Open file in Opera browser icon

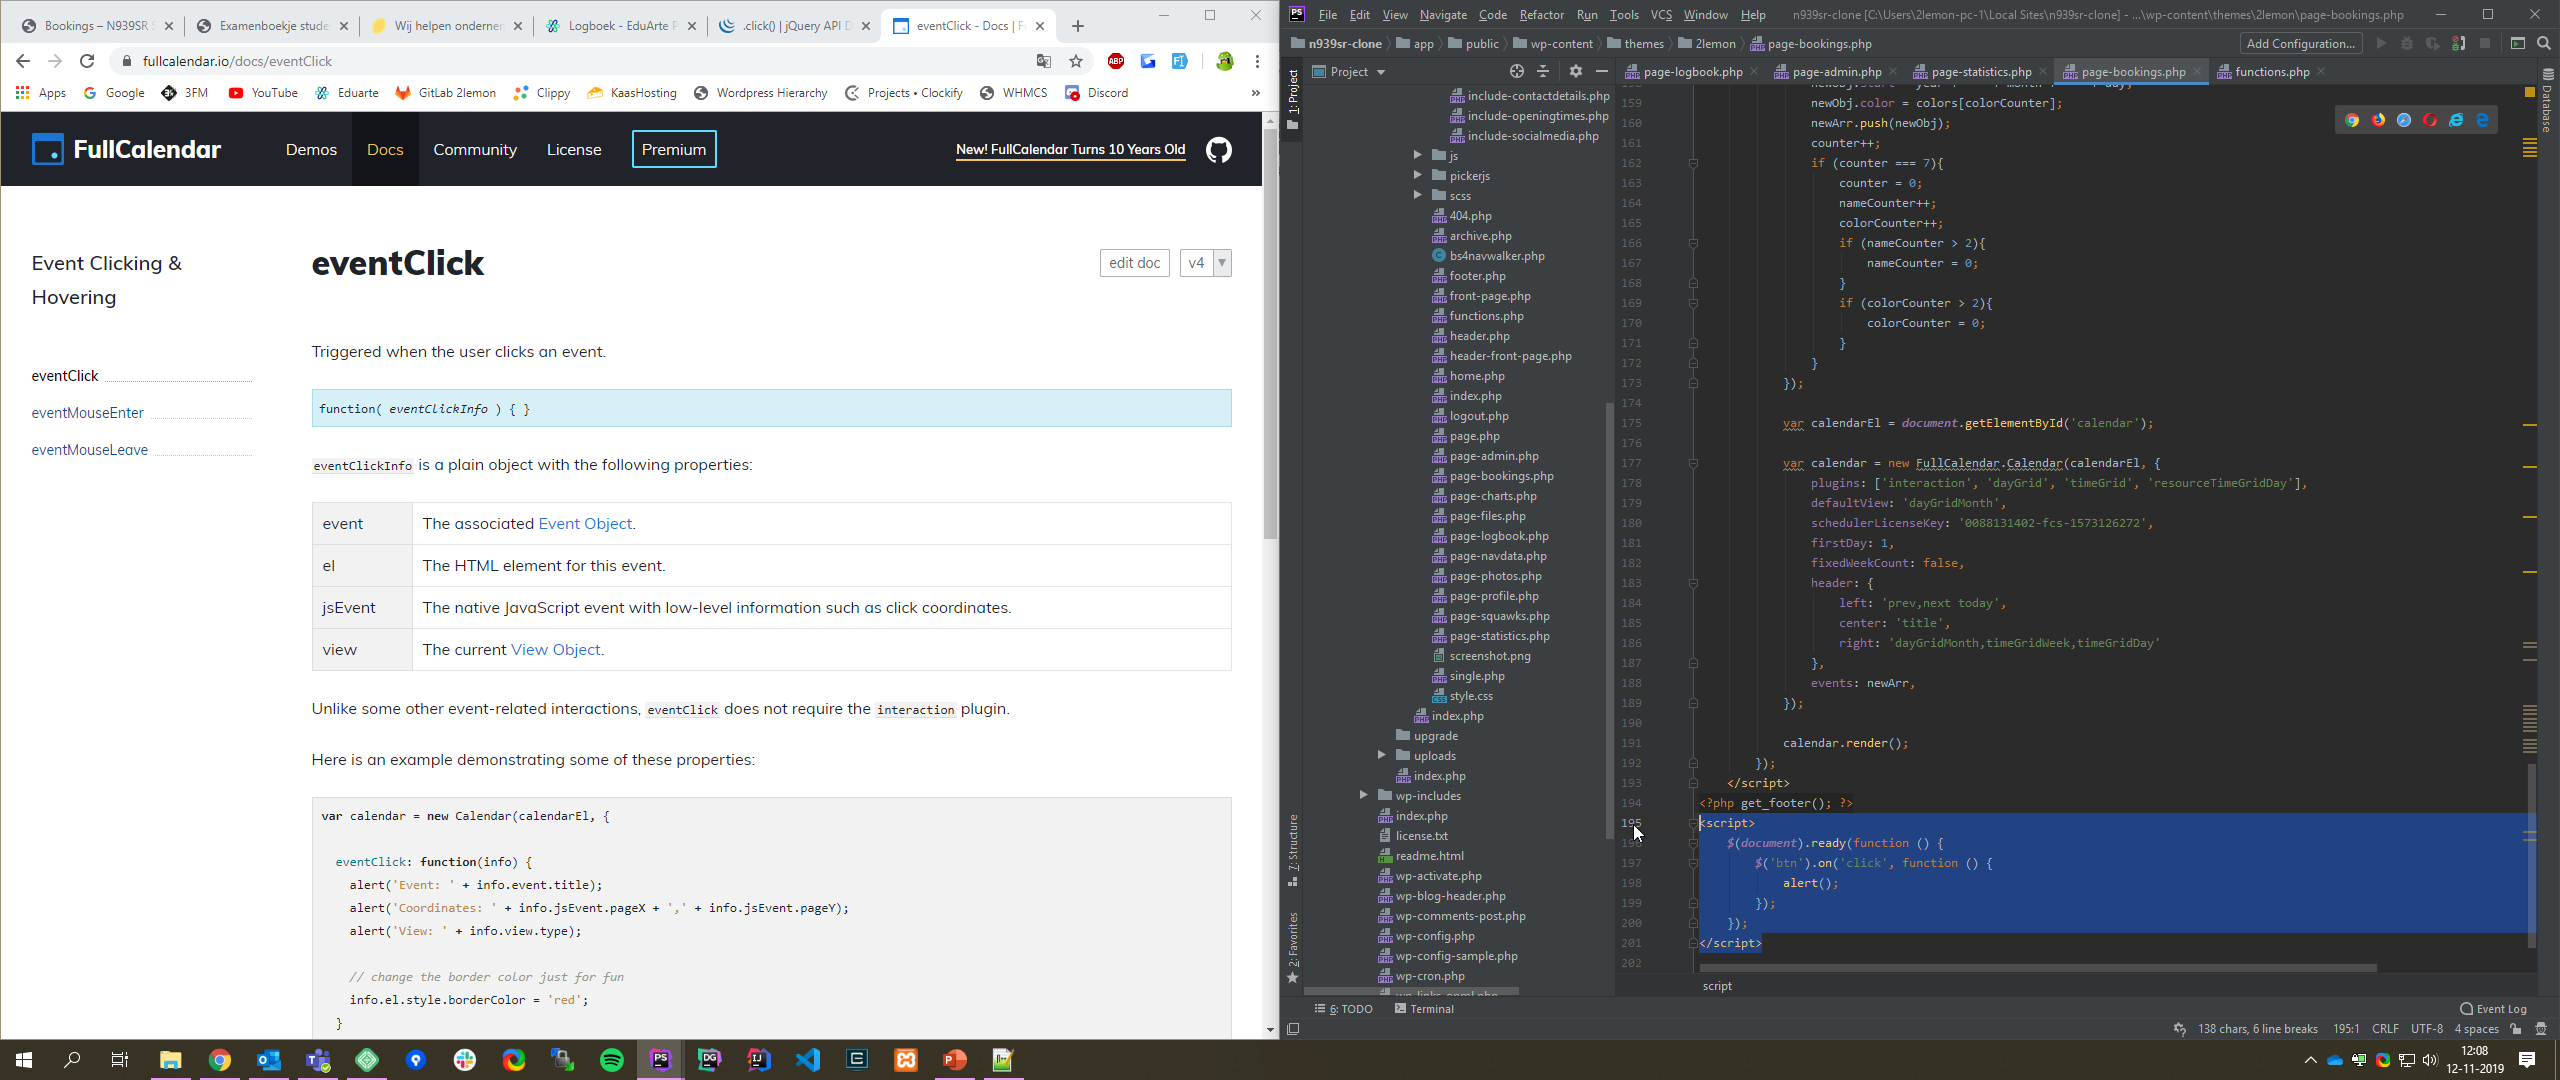click(x=2430, y=120)
